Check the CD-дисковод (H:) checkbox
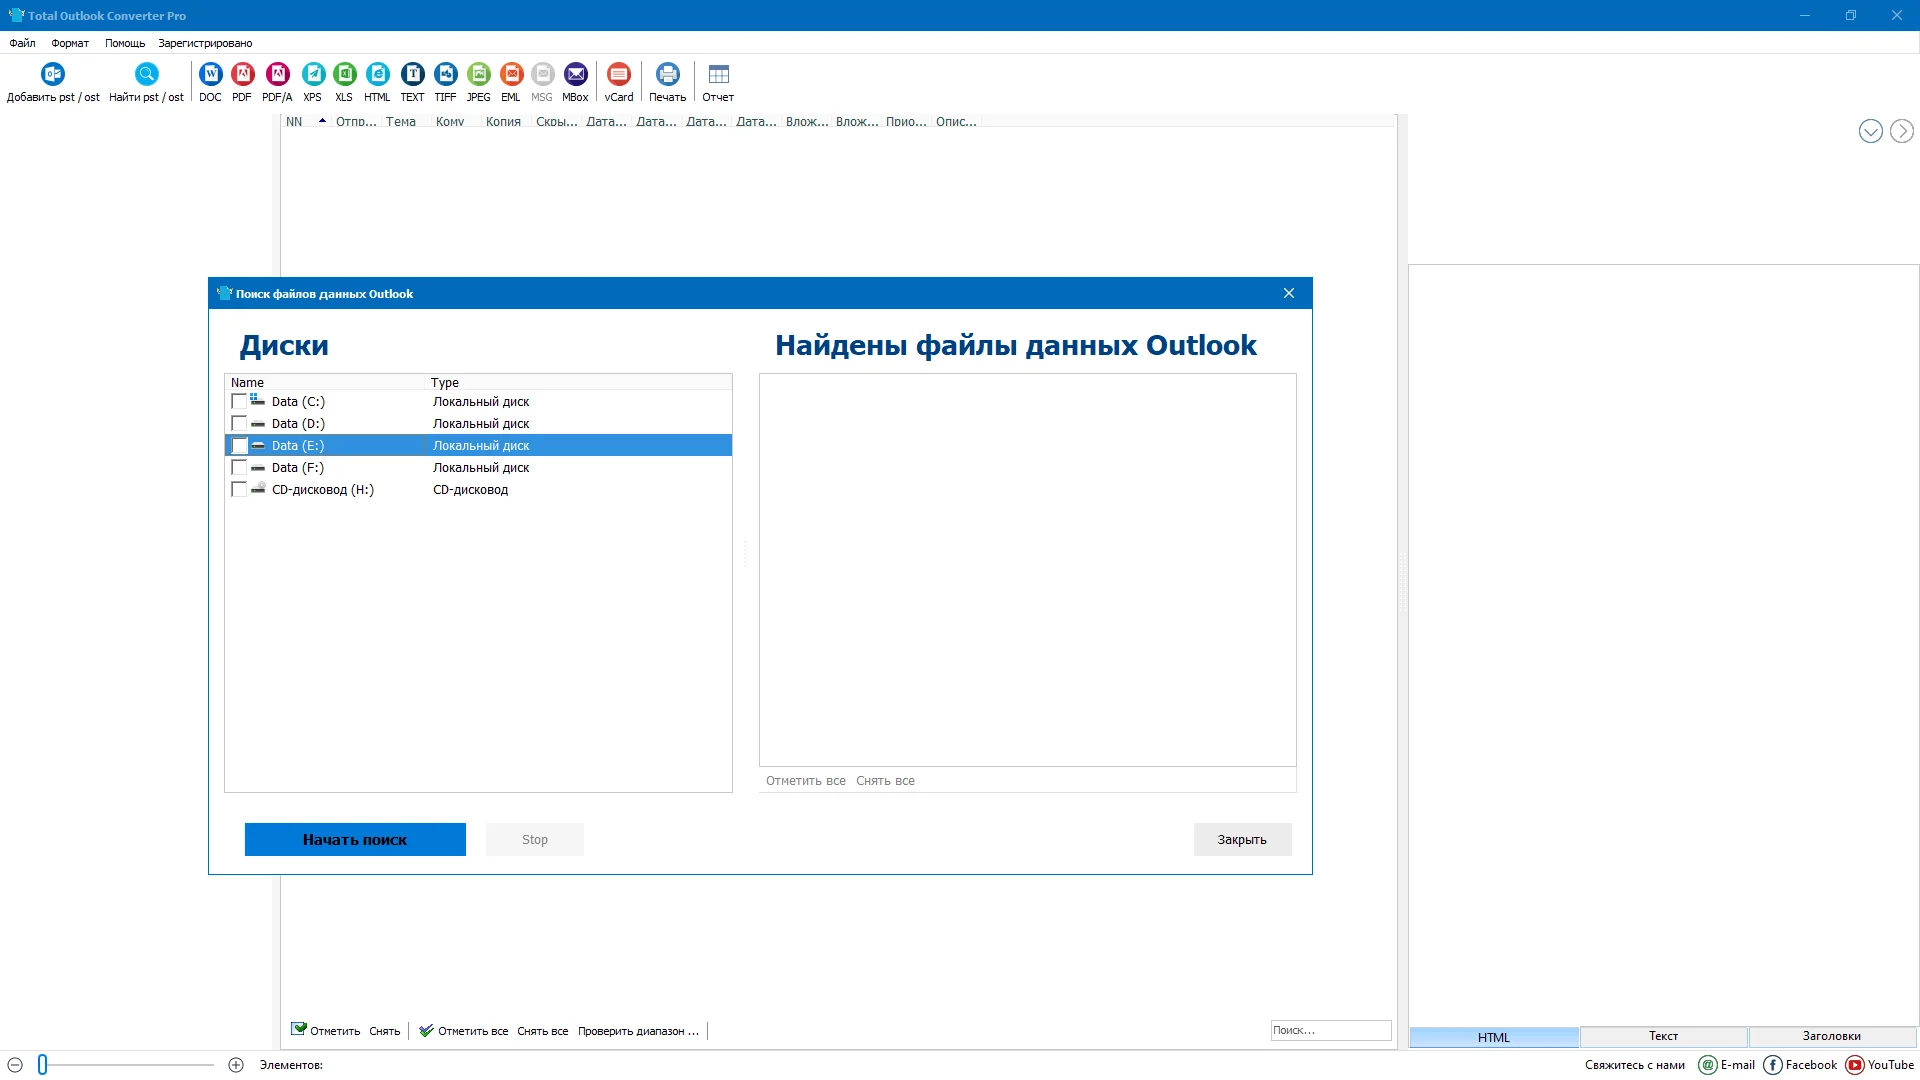Viewport: 1920px width, 1080px height. coord(239,489)
